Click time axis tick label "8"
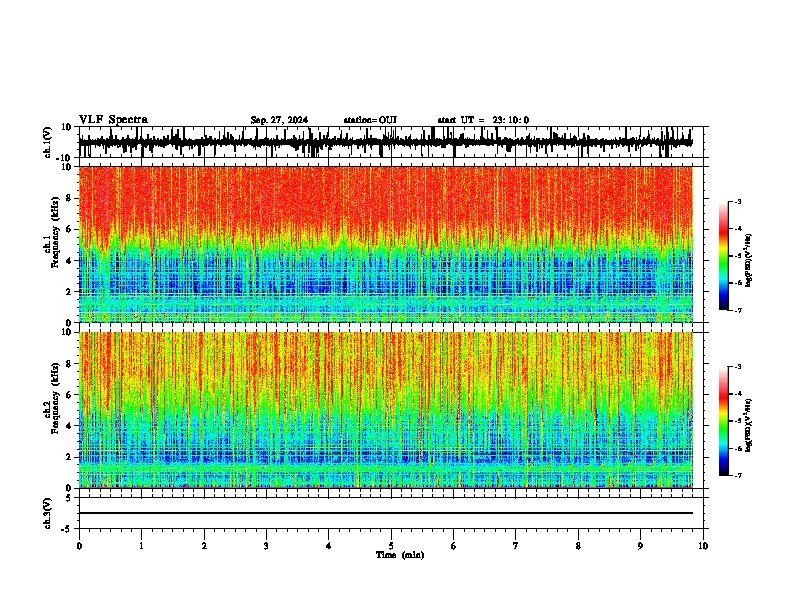 point(578,546)
